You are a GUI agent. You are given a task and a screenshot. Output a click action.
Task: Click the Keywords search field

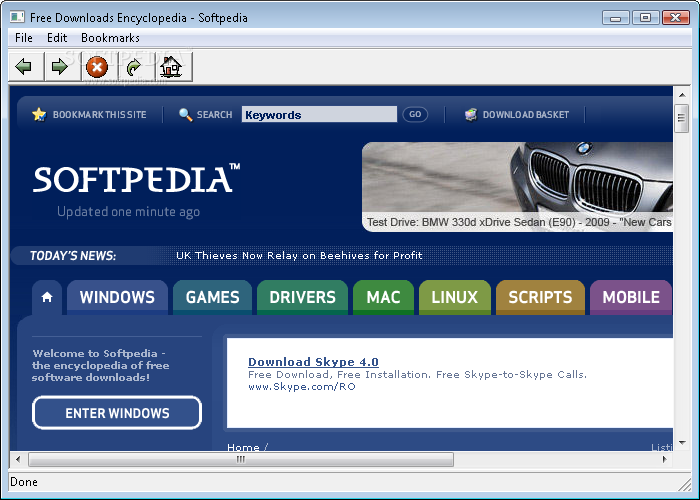(319, 115)
